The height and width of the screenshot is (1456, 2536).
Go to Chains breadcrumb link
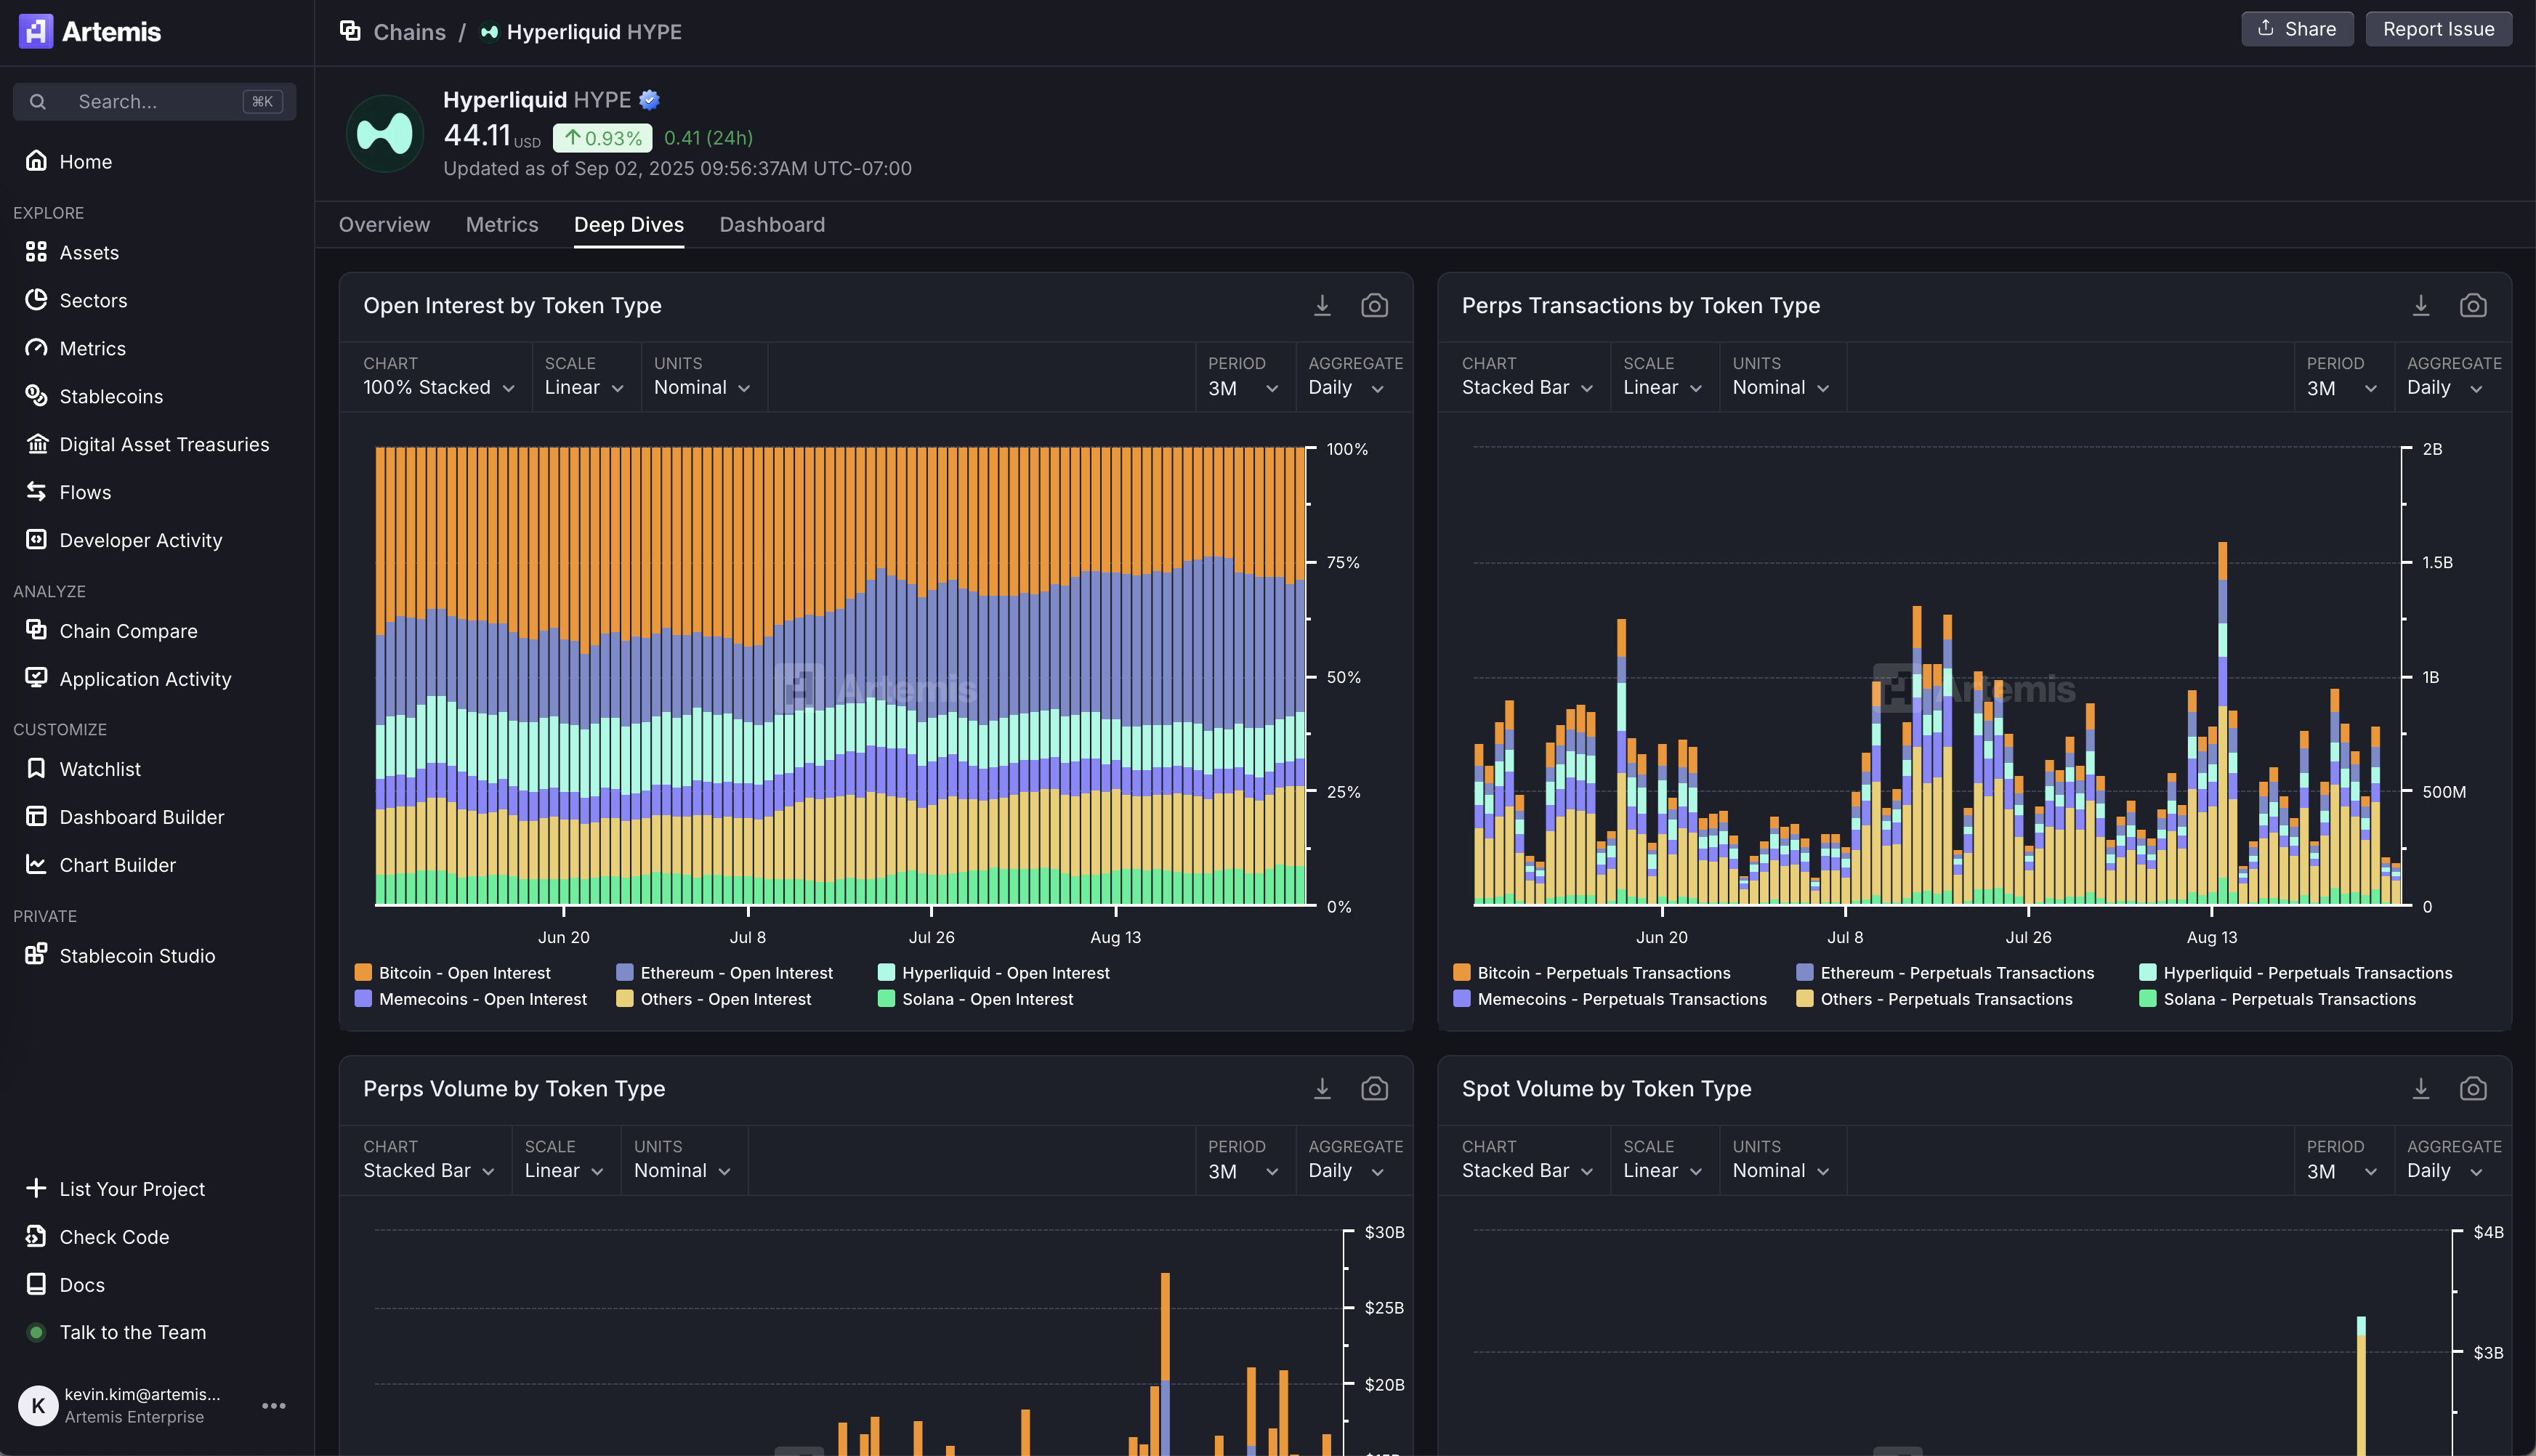(409, 31)
